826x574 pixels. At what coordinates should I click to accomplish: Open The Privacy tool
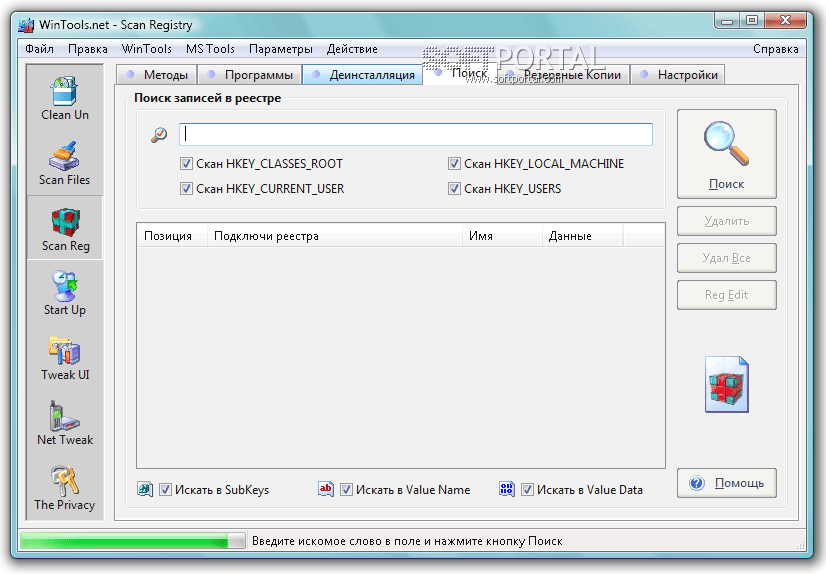[65, 488]
